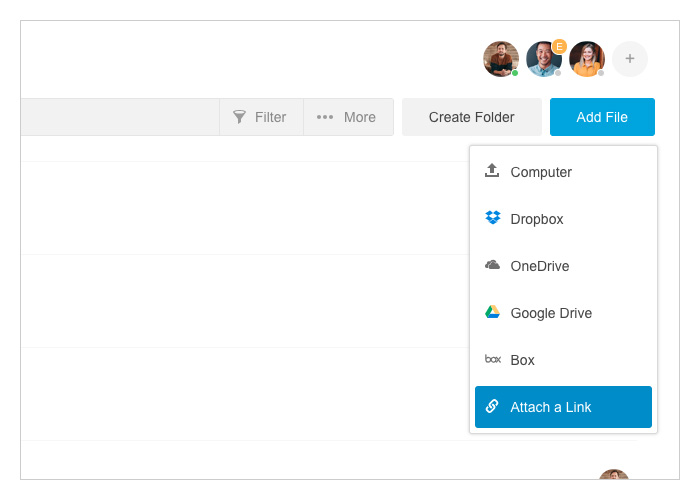Viewport: 700px width, 500px height.
Task: Click the blonde woman's avatar
Action: 587,59
